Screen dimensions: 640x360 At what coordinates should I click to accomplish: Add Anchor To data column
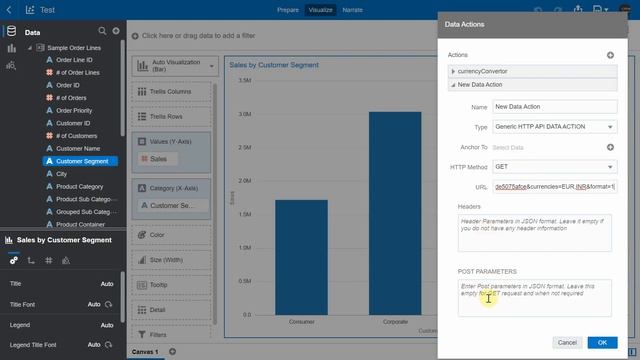[x=610, y=147]
